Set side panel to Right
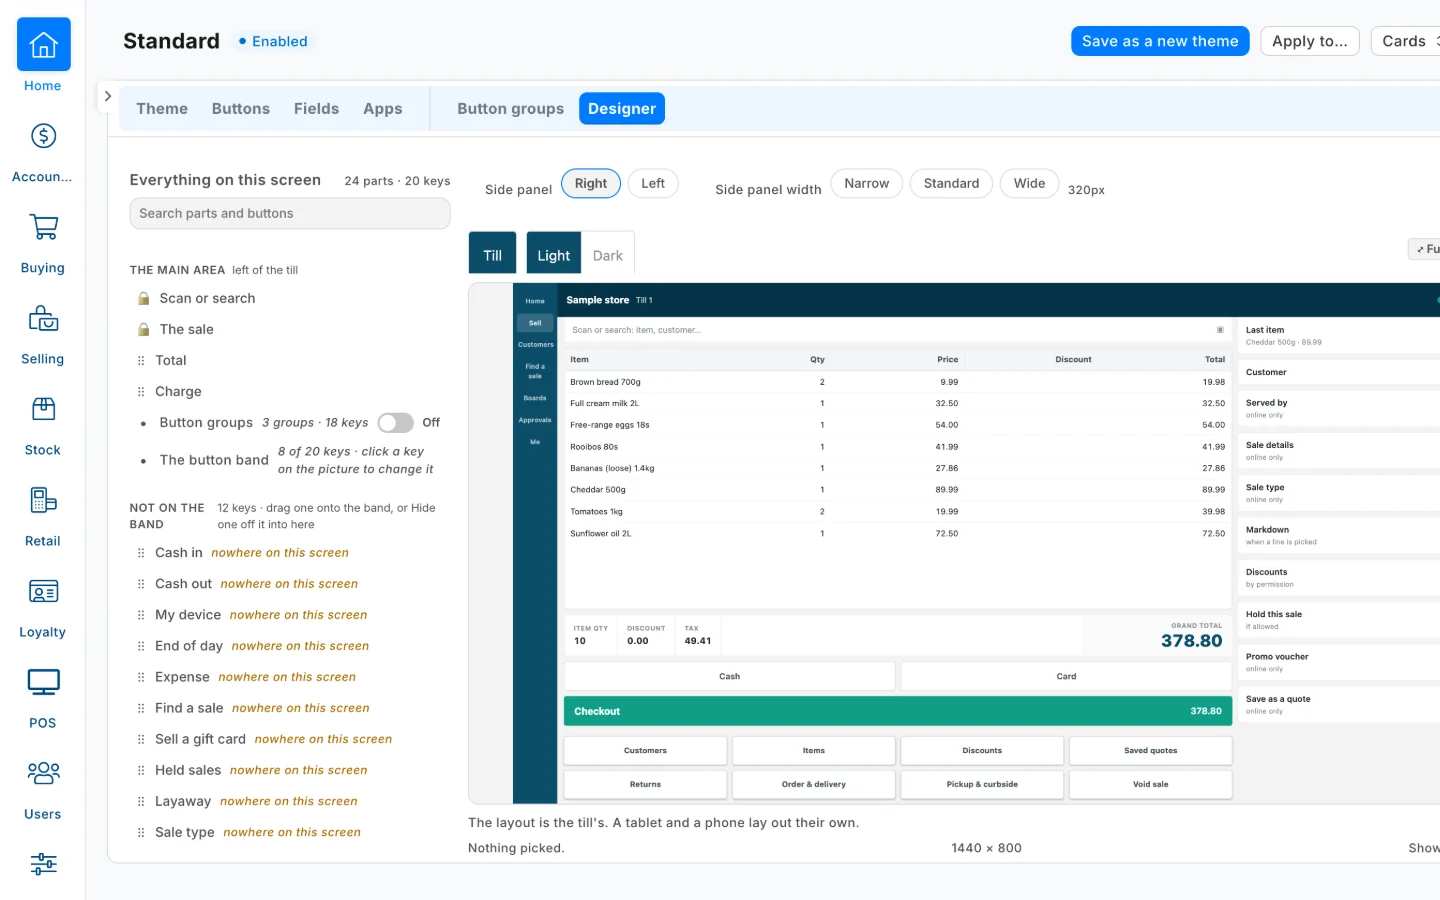Image resolution: width=1440 pixels, height=900 pixels. (591, 184)
